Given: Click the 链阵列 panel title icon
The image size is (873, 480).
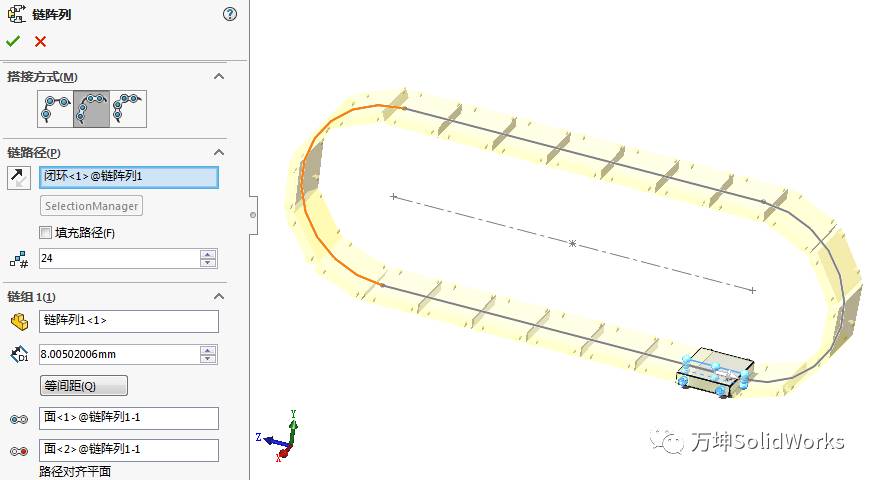Looking at the screenshot, I should click(x=17, y=14).
